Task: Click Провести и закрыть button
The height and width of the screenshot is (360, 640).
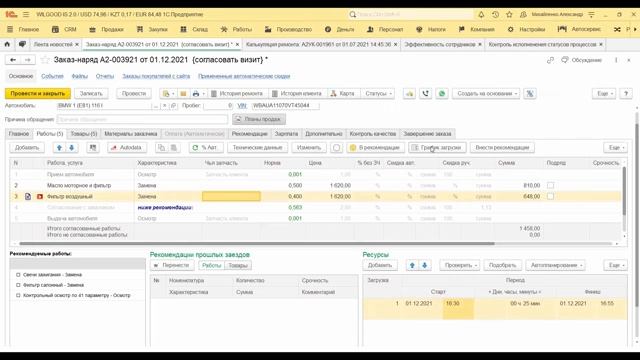Action: tap(38, 93)
